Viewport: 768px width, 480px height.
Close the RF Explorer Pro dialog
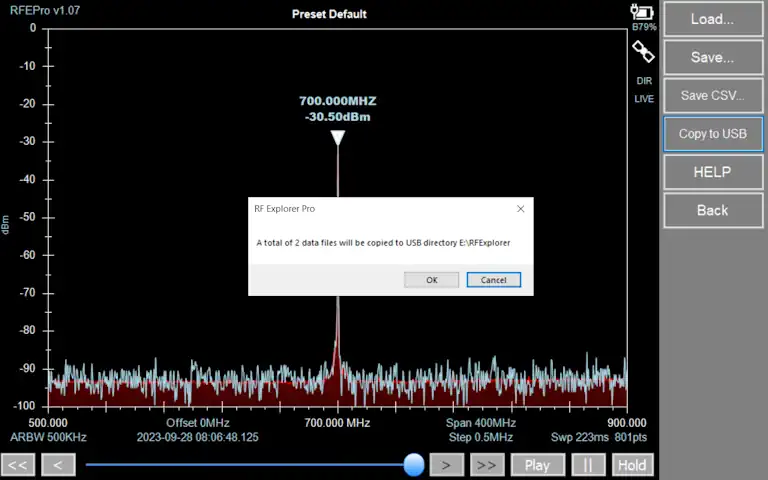coord(520,209)
